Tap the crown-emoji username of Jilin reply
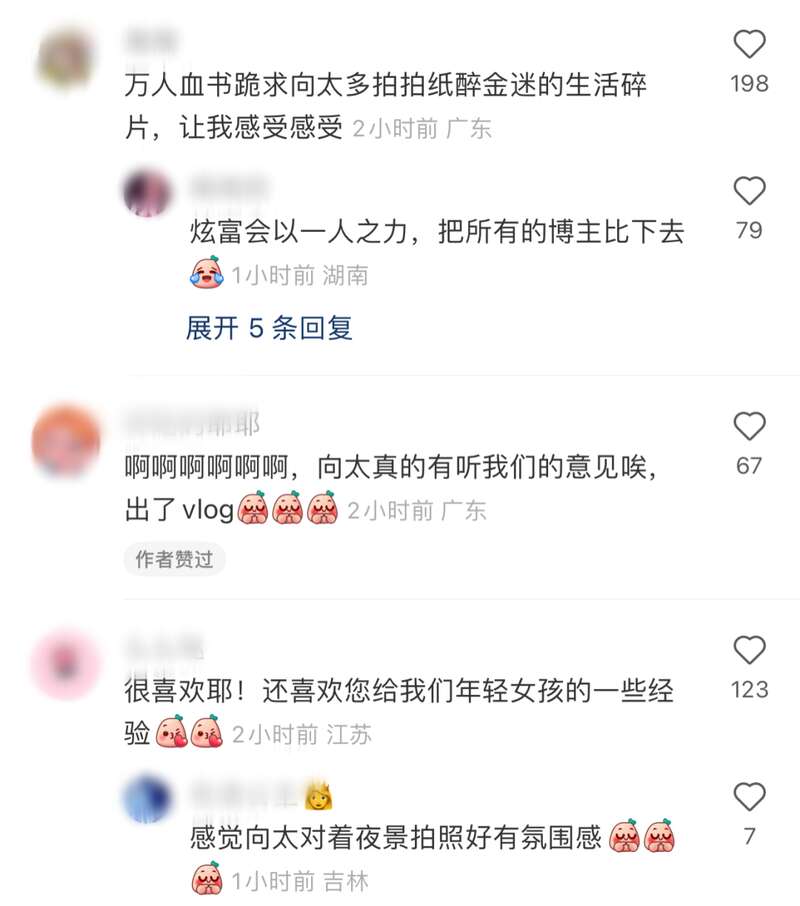This screenshot has width=800, height=906. [x=261, y=795]
